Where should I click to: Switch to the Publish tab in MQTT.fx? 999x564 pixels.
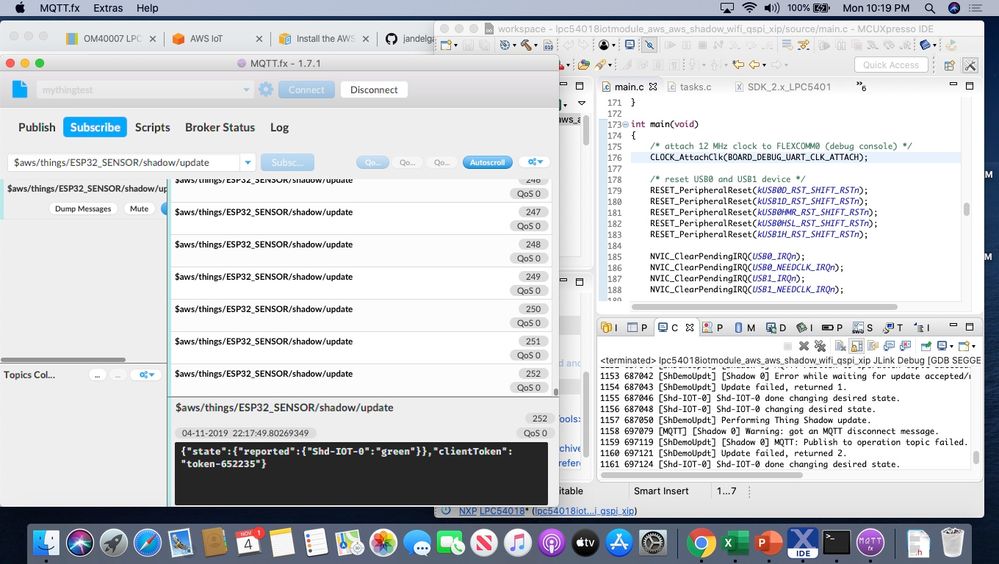coord(36,127)
